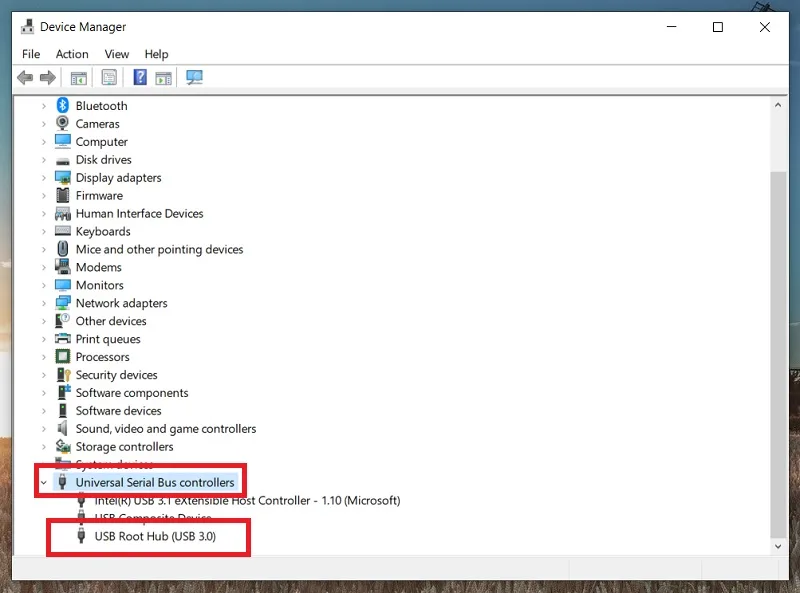Open the Help menu
The width and height of the screenshot is (800, 593).
coord(156,54)
